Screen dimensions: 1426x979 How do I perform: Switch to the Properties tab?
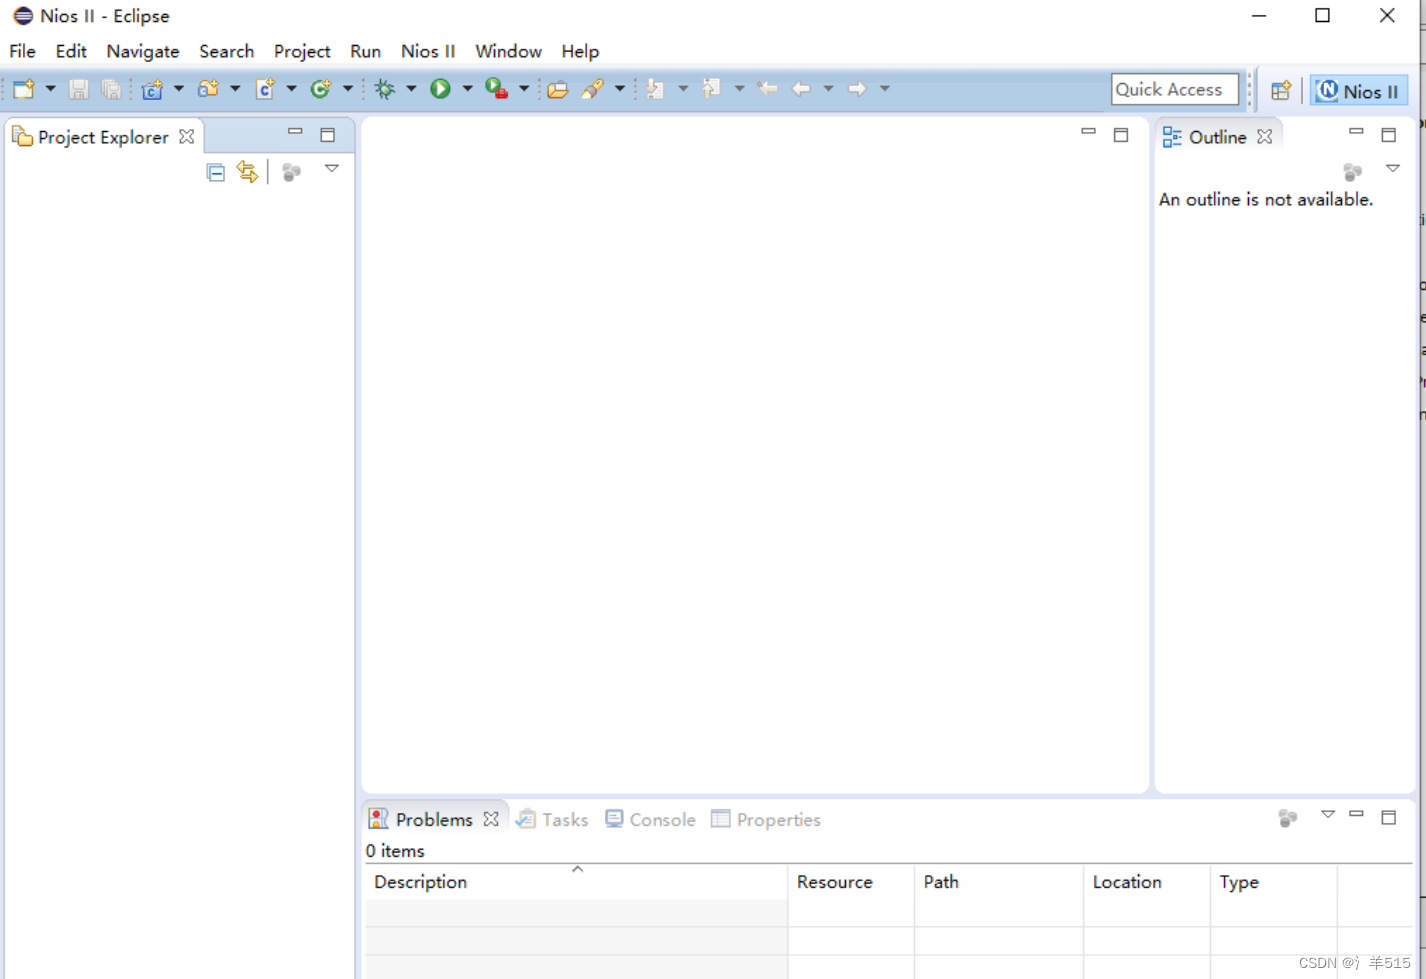click(x=766, y=819)
